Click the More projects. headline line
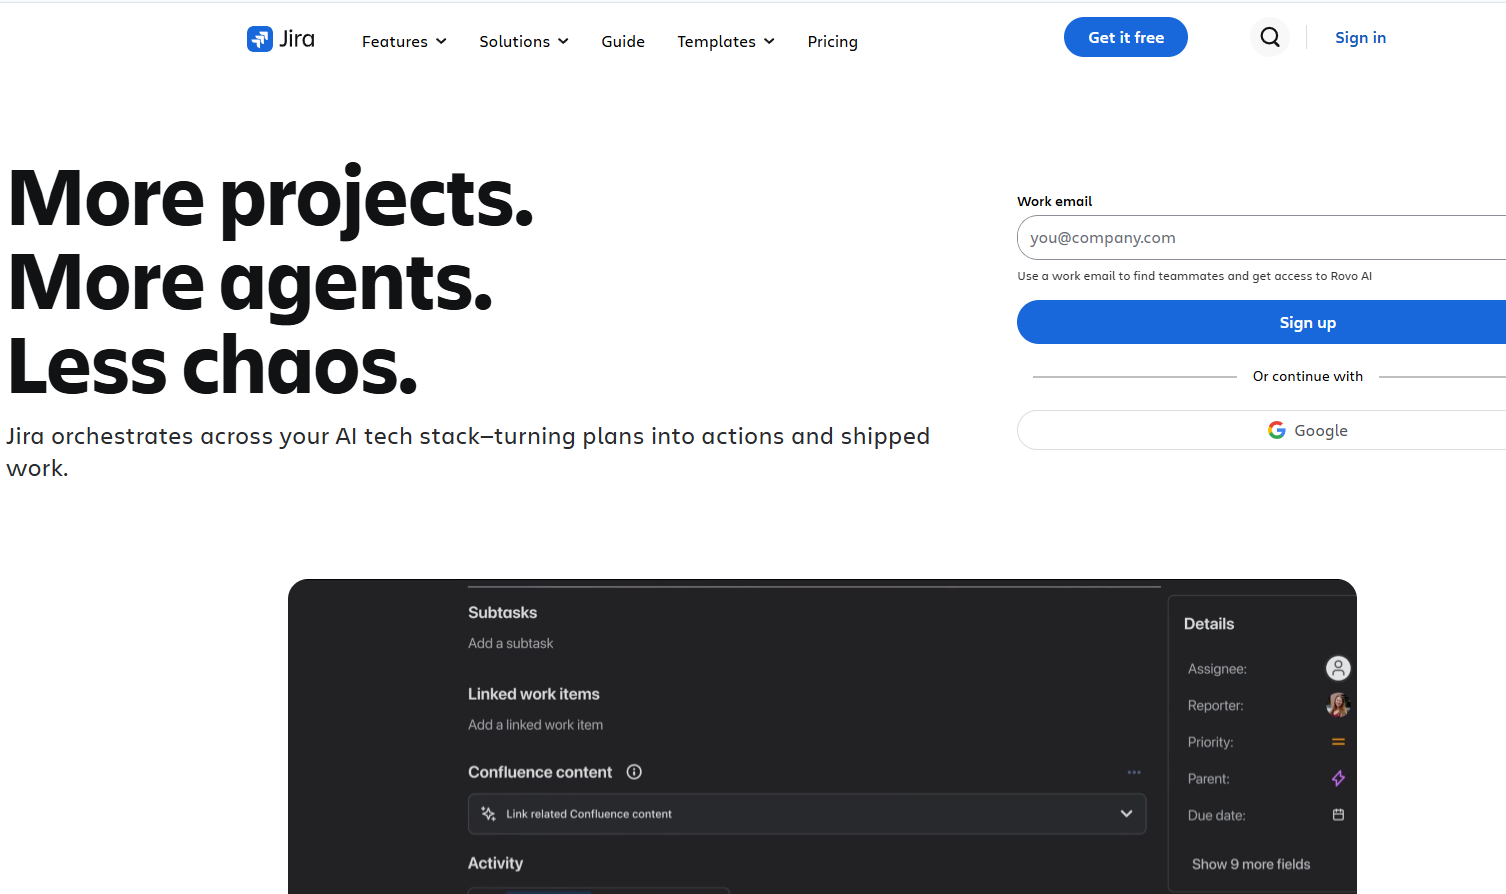1506x894 pixels. (x=270, y=200)
